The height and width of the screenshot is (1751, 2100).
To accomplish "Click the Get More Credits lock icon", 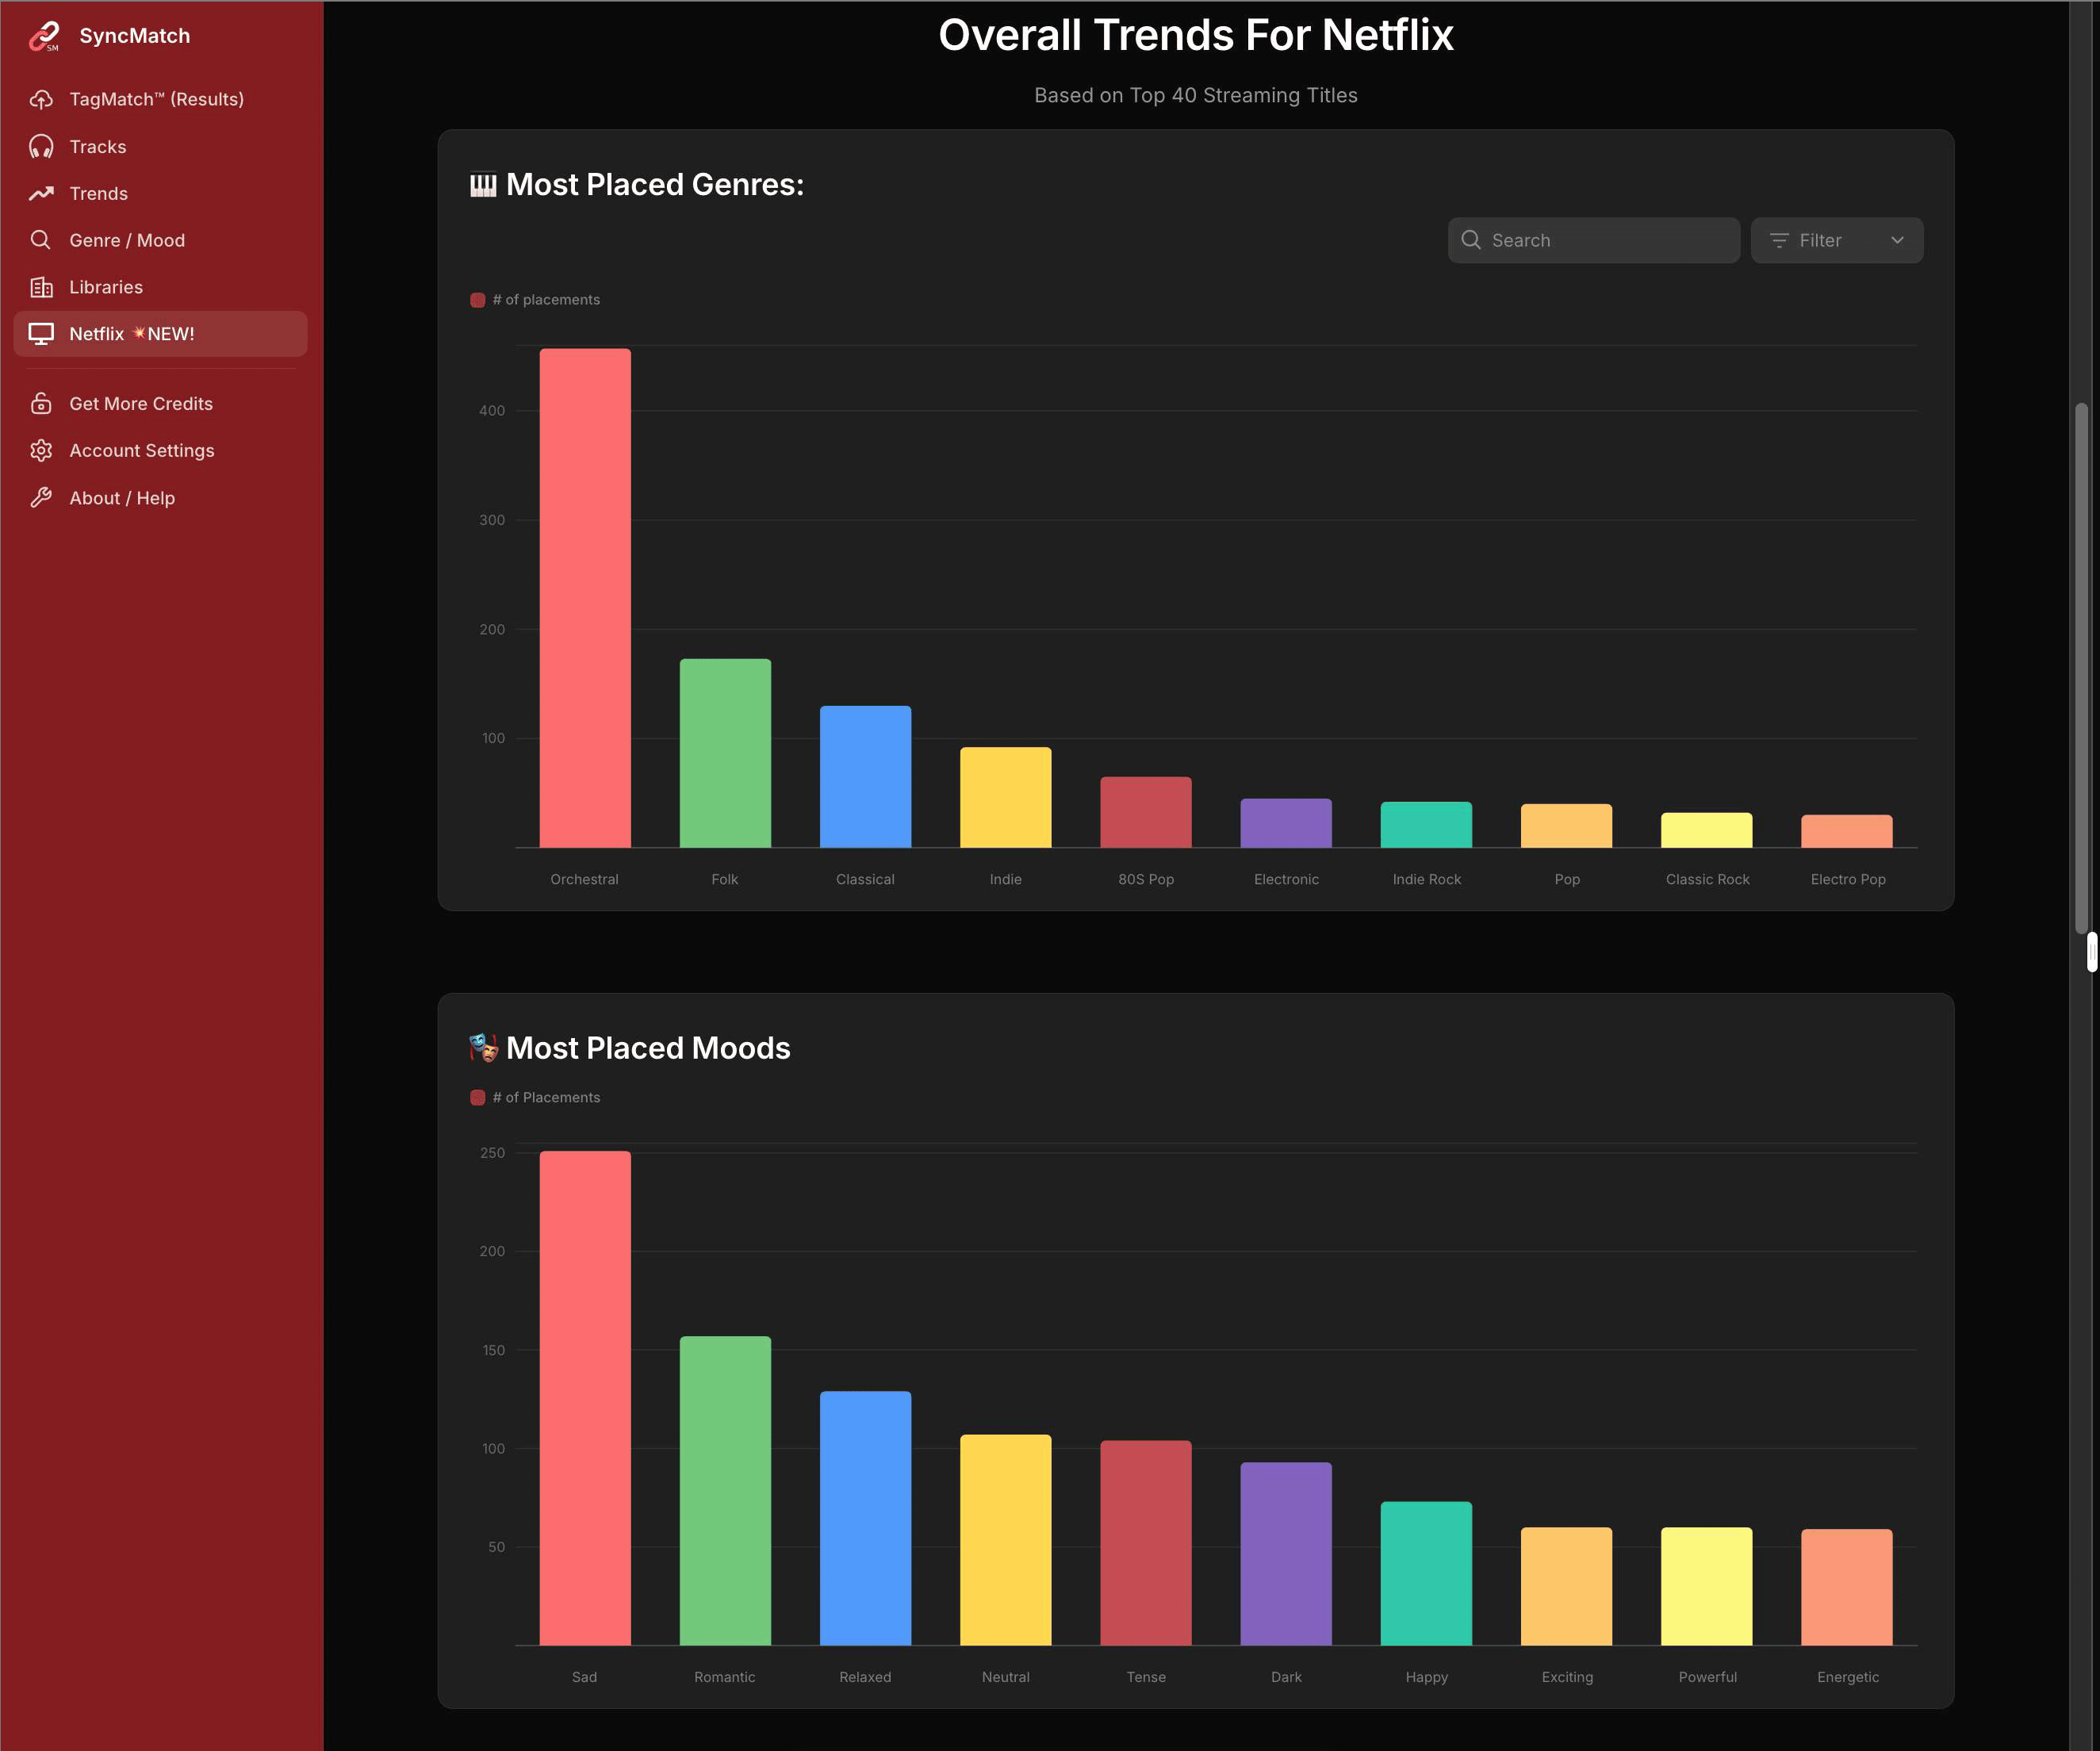I will (41, 404).
